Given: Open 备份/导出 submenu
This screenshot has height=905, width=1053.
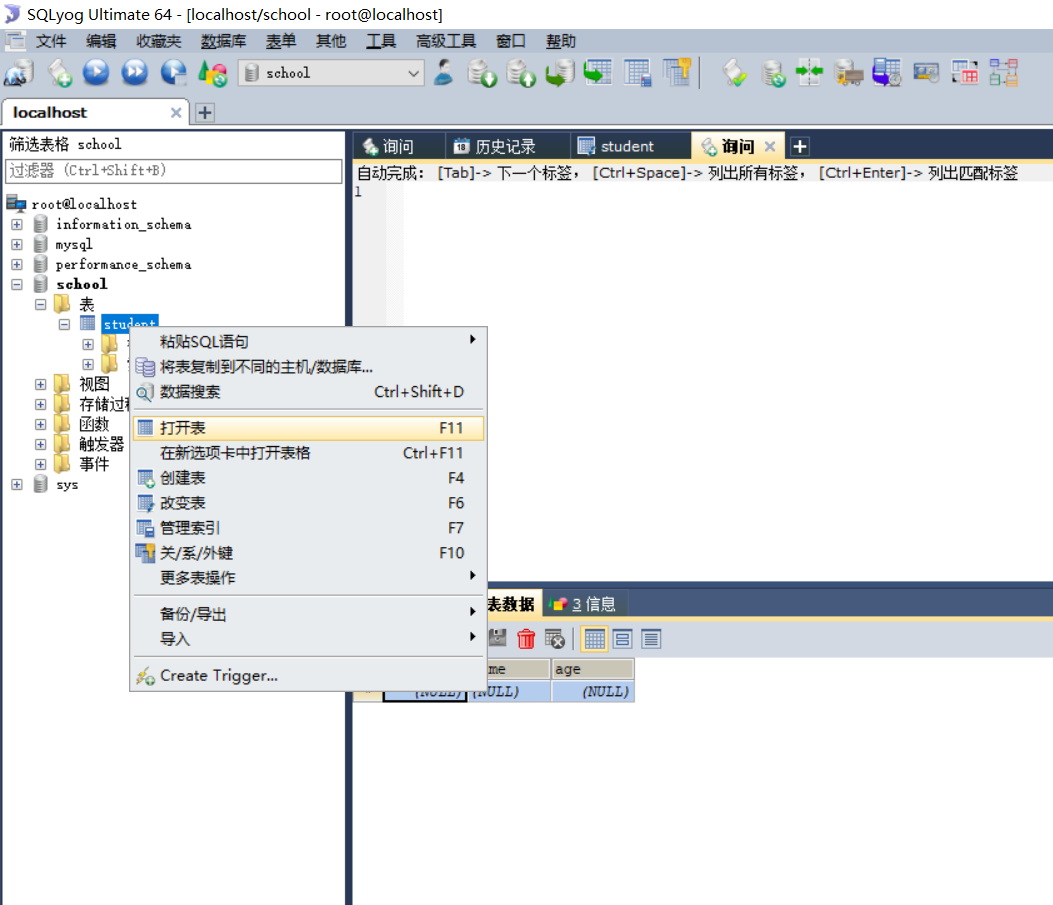Looking at the screenshot, I should click(308, 614).
